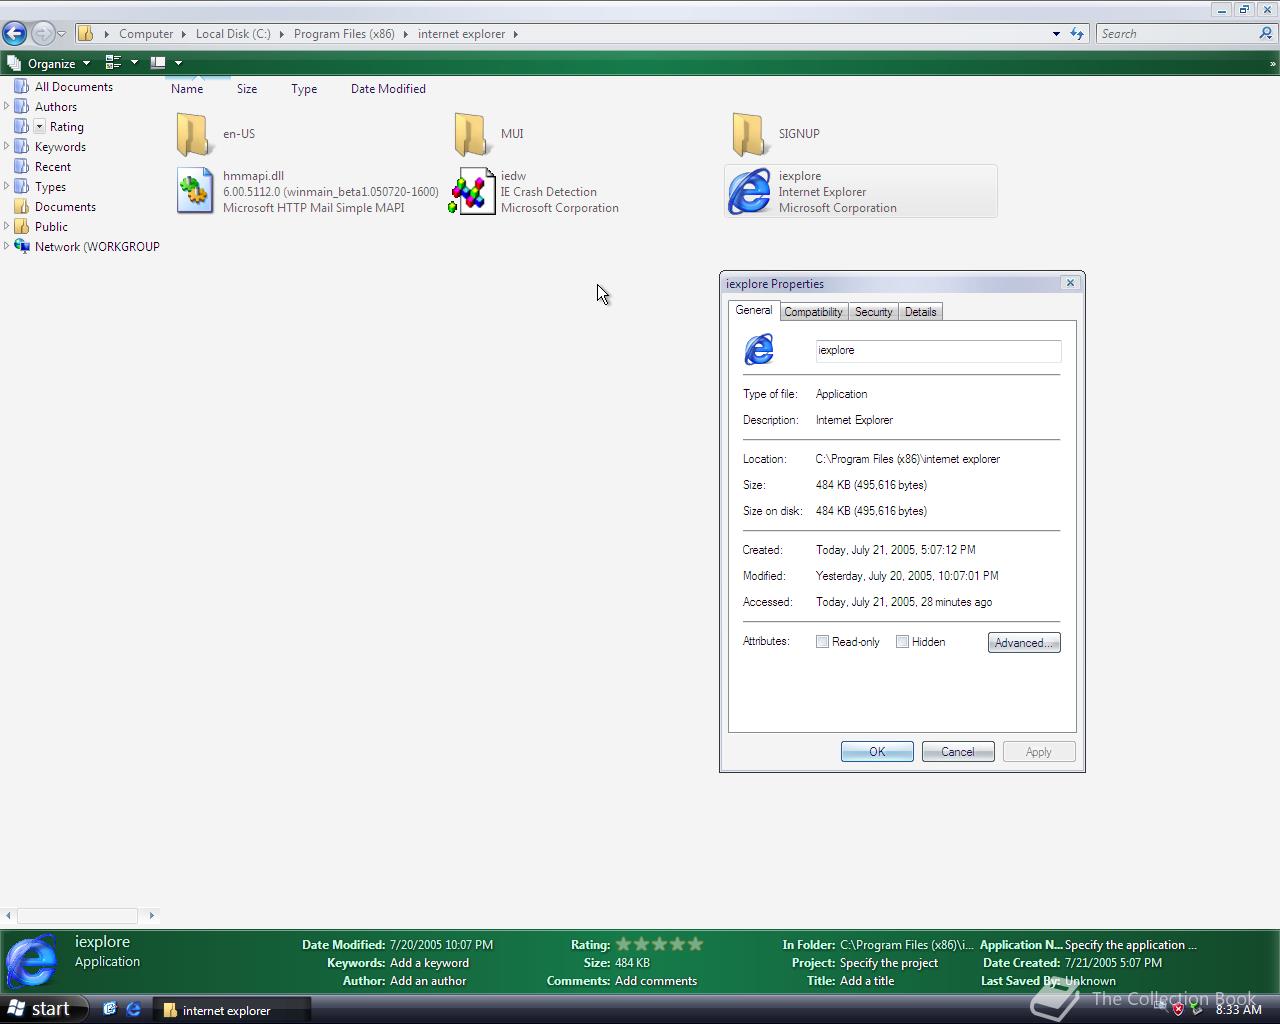Select the en-US folder icon
The height and width of the screenshot is (1024, 1280).
(194, 134)
